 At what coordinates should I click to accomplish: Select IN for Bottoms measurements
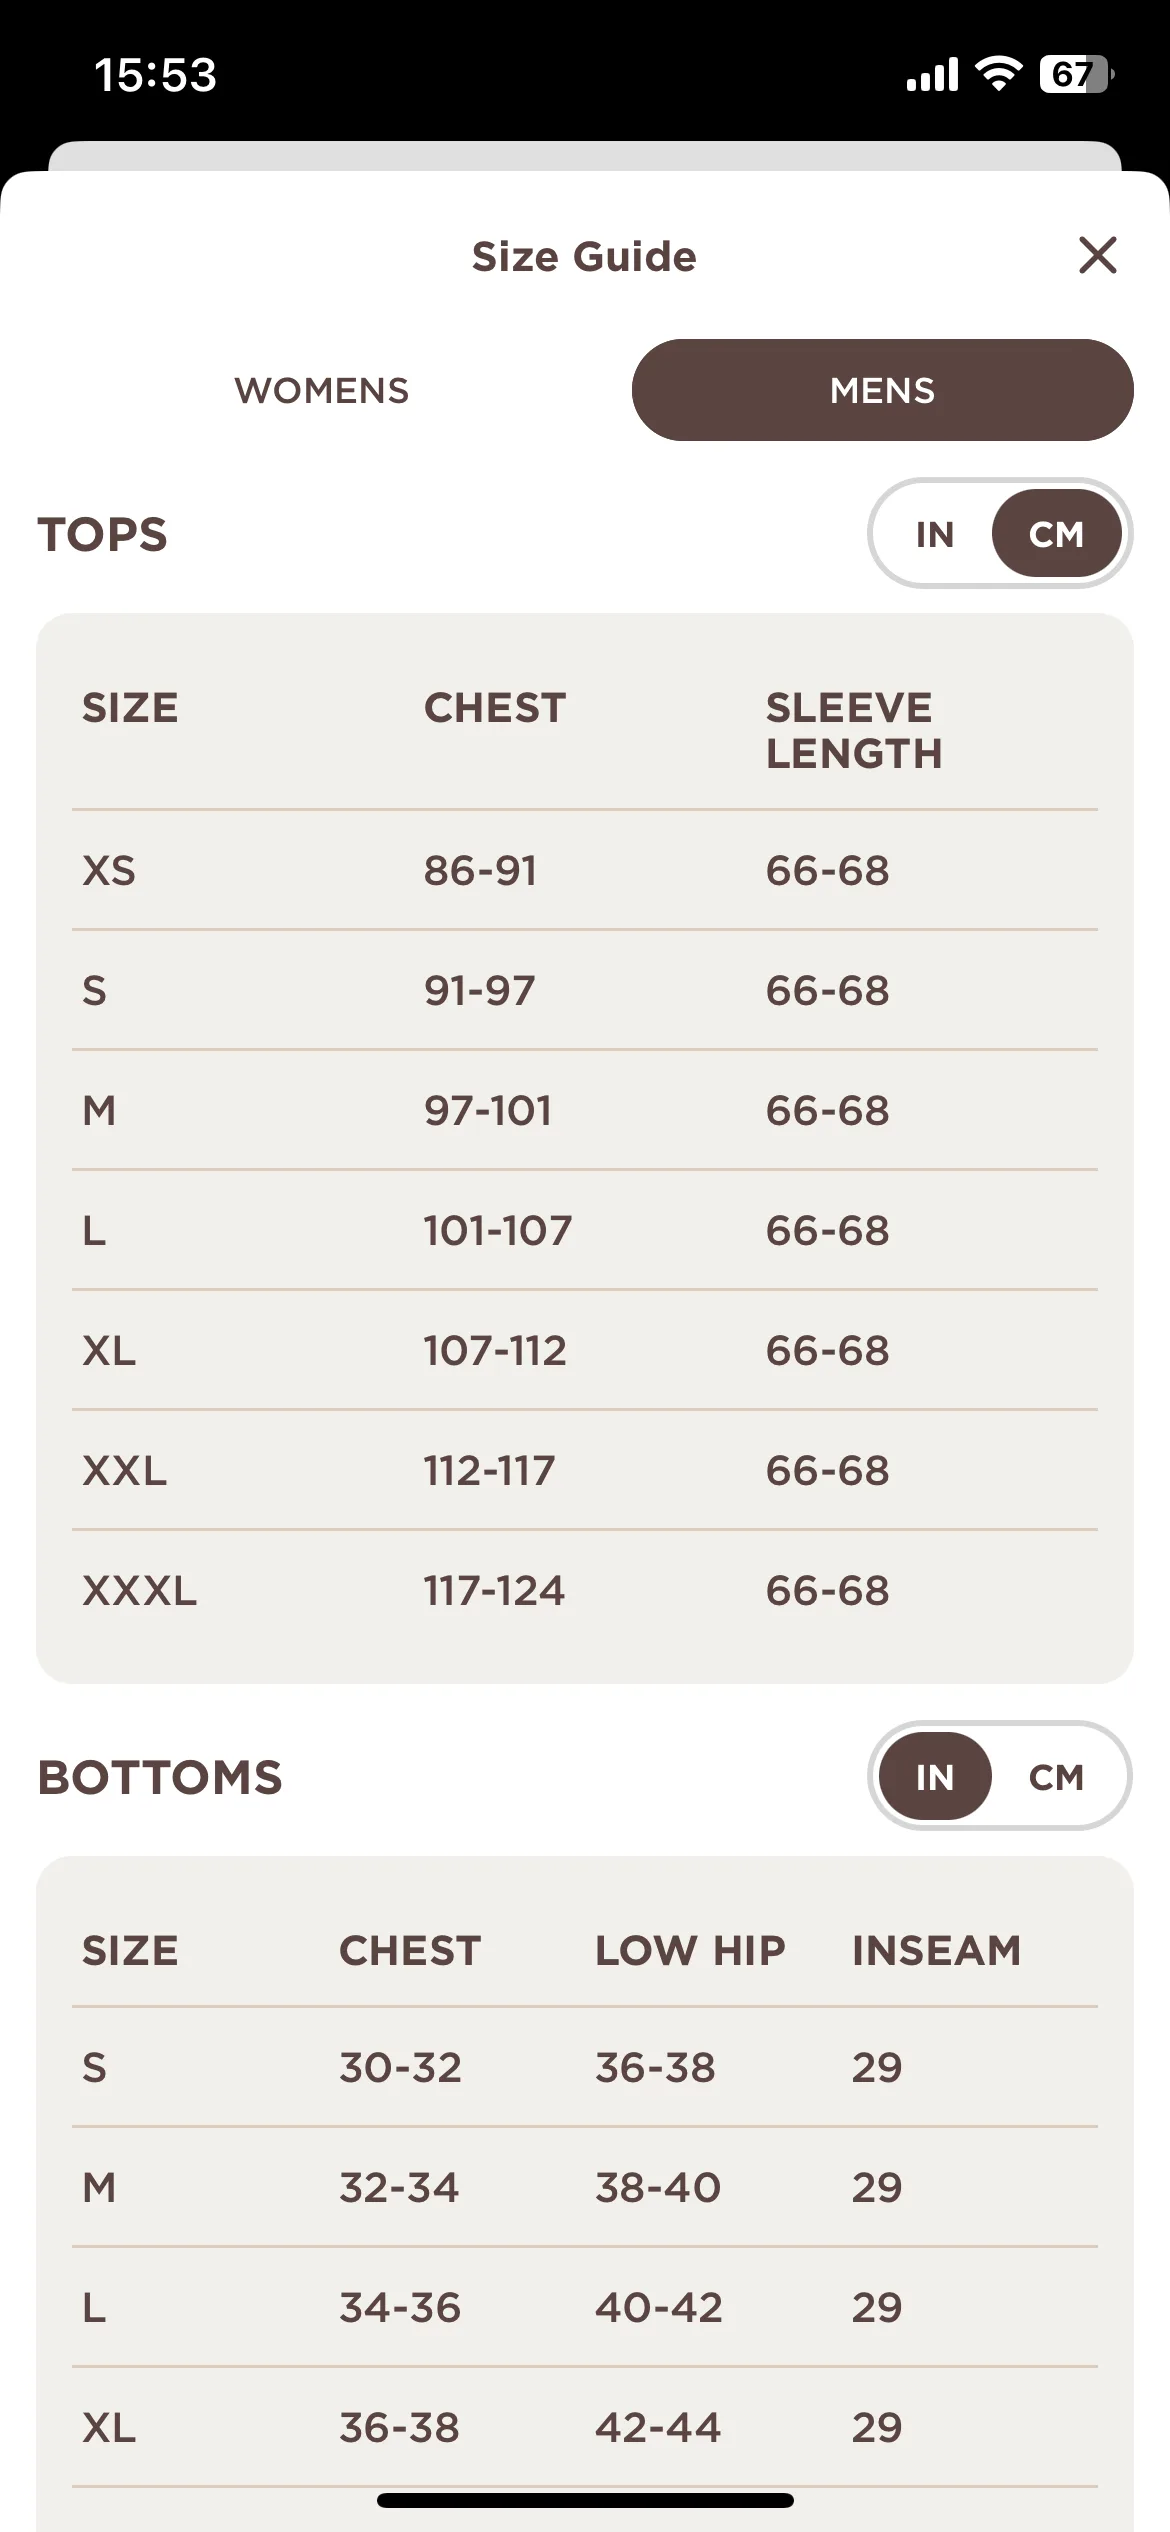[x=935, y=1777]
